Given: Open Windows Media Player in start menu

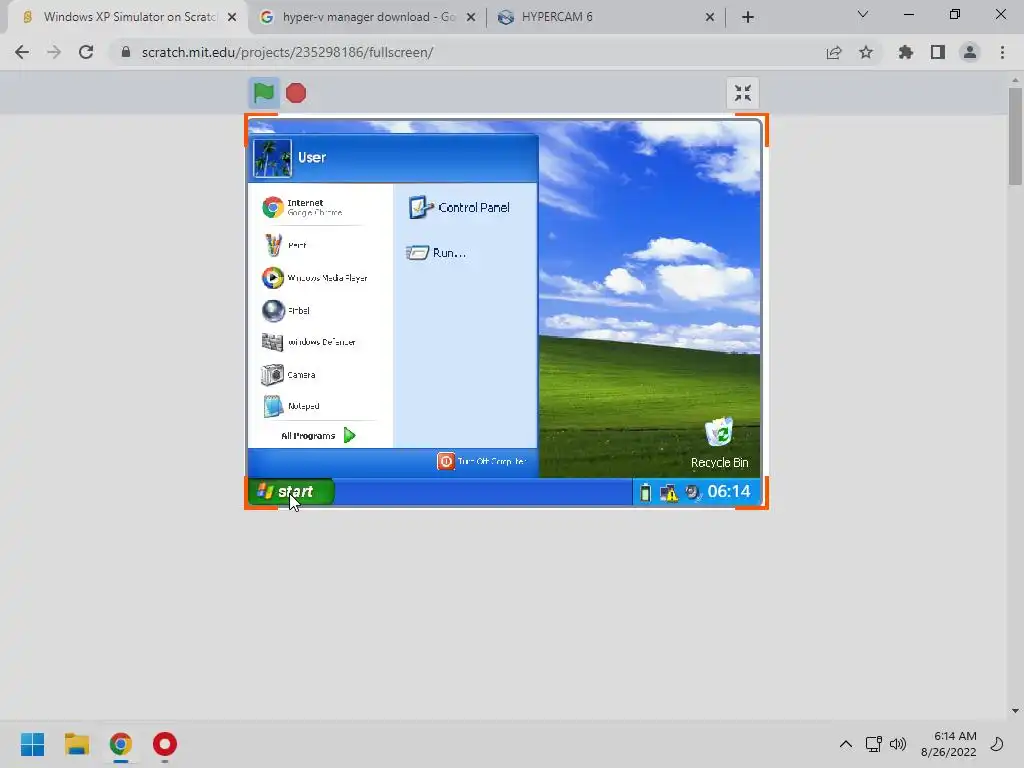Looking at the screenshot, I should click(315, 278).
